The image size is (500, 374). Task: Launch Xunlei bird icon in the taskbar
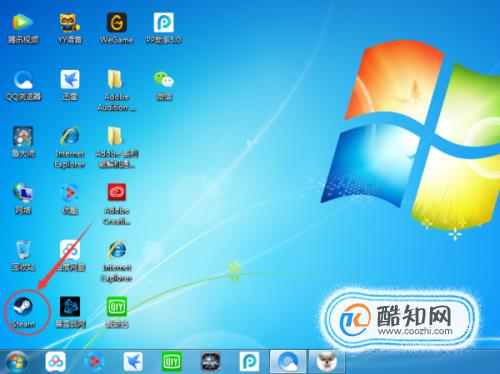point(133,362)
